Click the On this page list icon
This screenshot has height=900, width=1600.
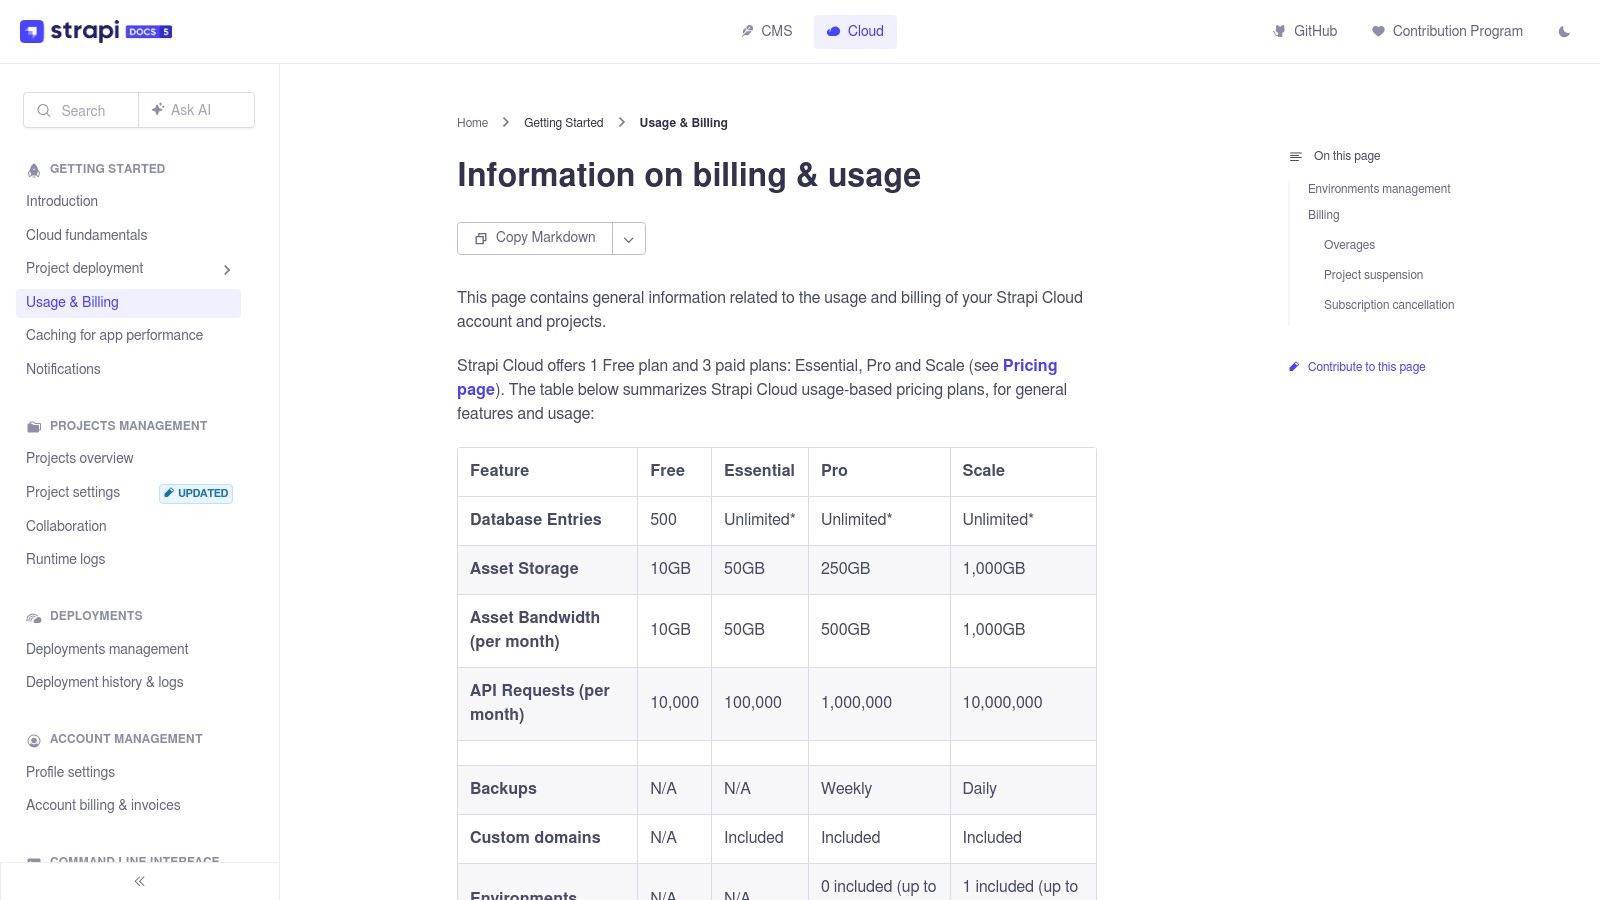tap(1296, 157)
